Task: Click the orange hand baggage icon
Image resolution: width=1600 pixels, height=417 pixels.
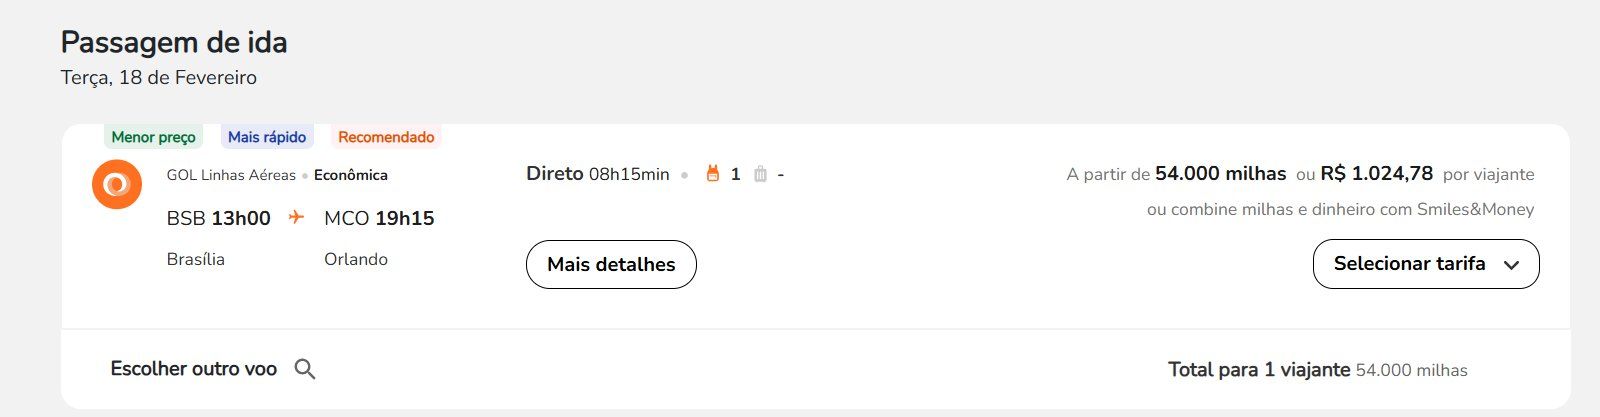Action: [x=713, y=174]
